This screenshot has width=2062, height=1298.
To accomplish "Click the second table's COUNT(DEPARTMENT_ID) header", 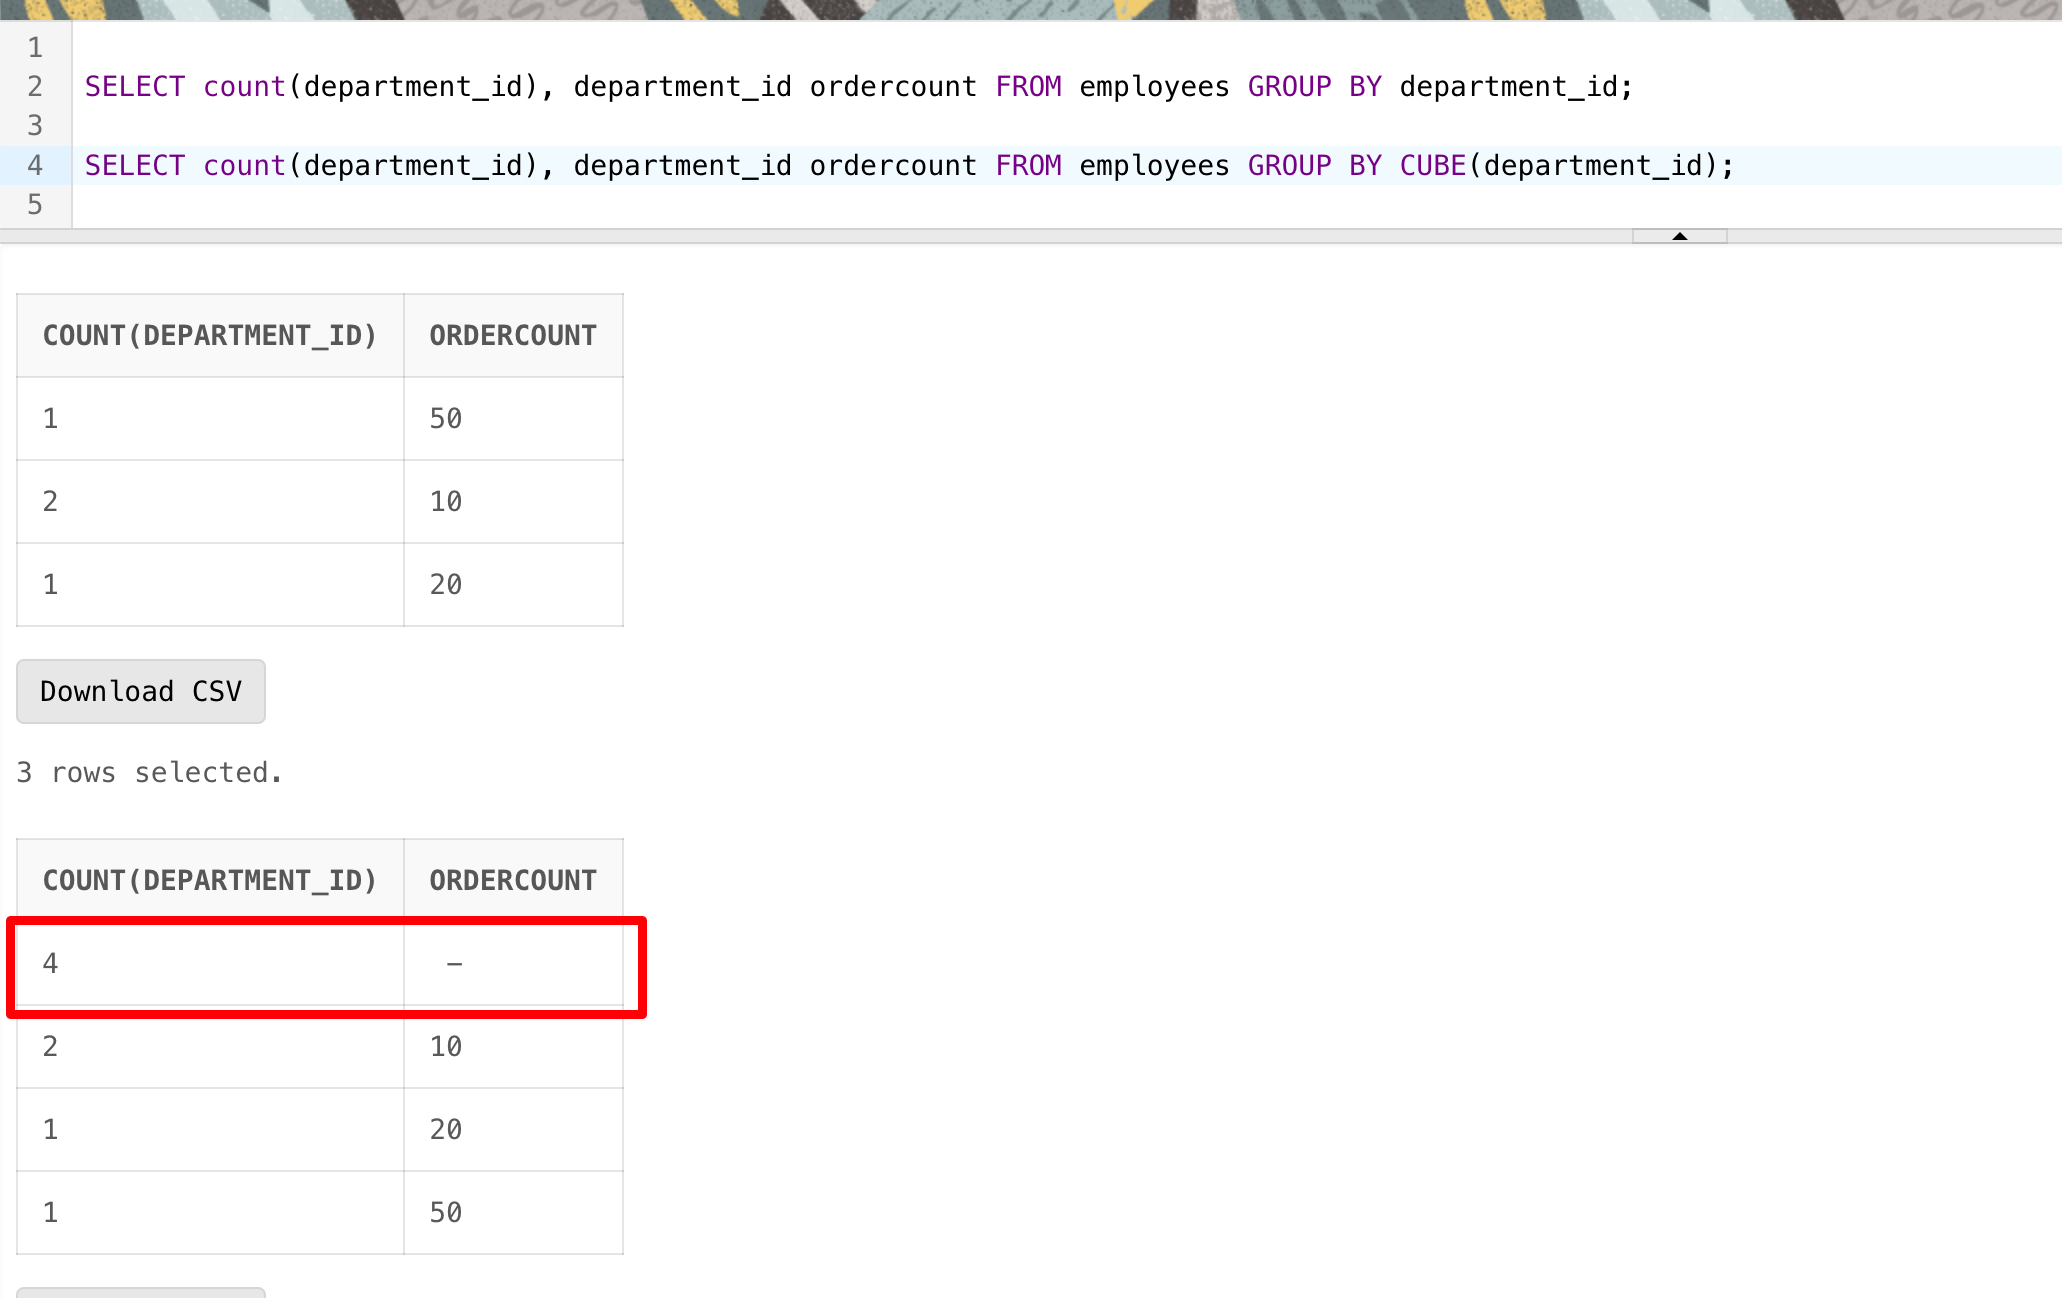I will (210, 881).
